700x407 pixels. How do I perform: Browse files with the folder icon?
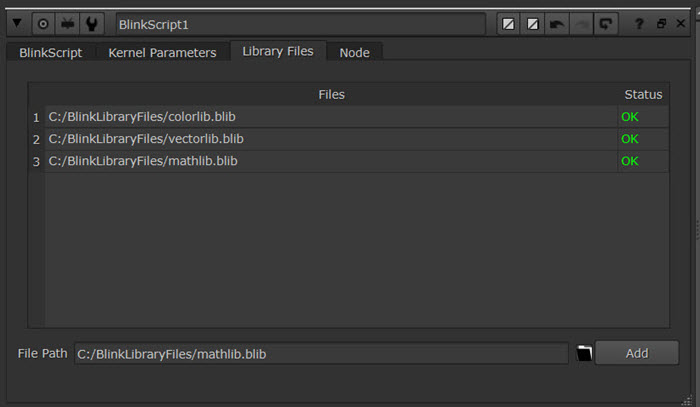(x=584, y=353)
